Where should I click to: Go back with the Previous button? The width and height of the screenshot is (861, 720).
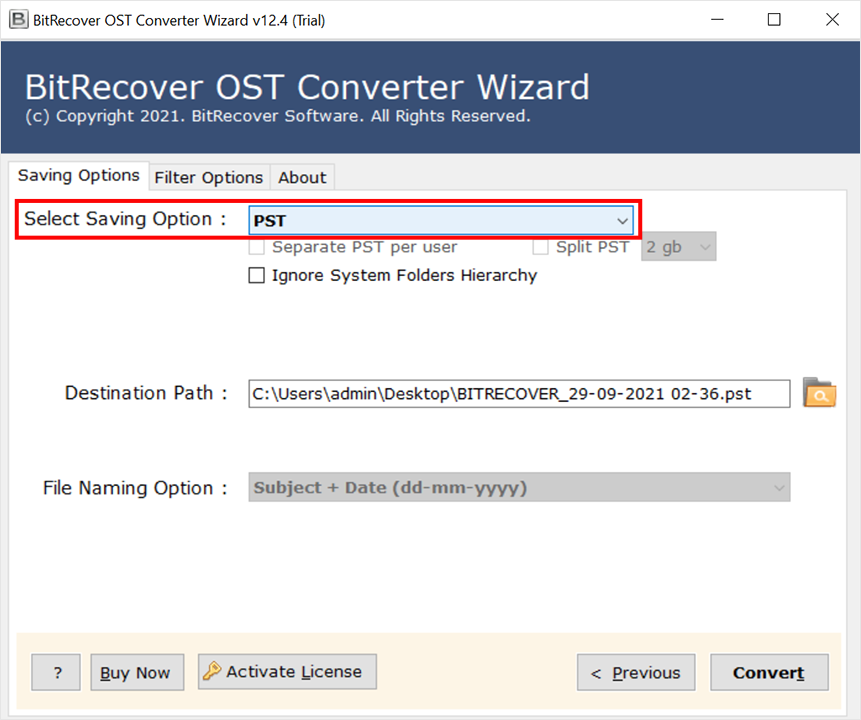[x=635, y=673]
